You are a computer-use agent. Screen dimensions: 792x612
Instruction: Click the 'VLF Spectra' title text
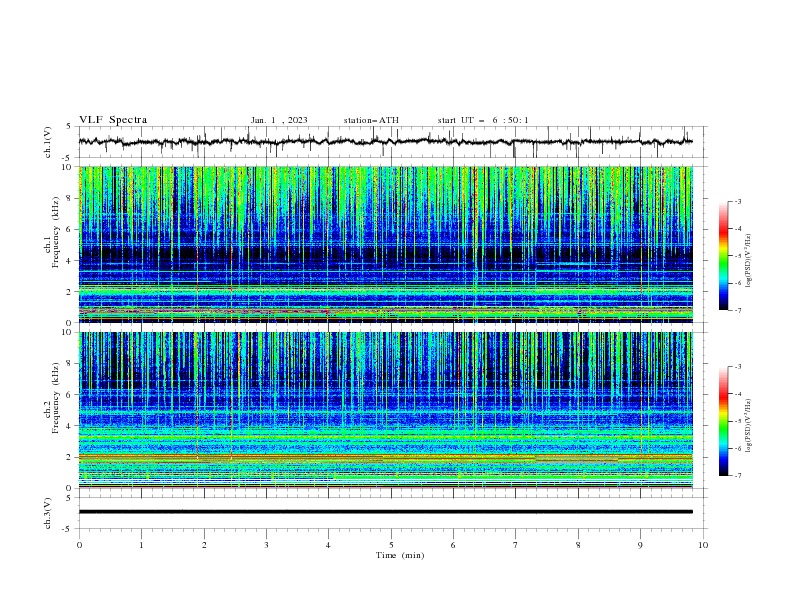[x=113, y=120]
